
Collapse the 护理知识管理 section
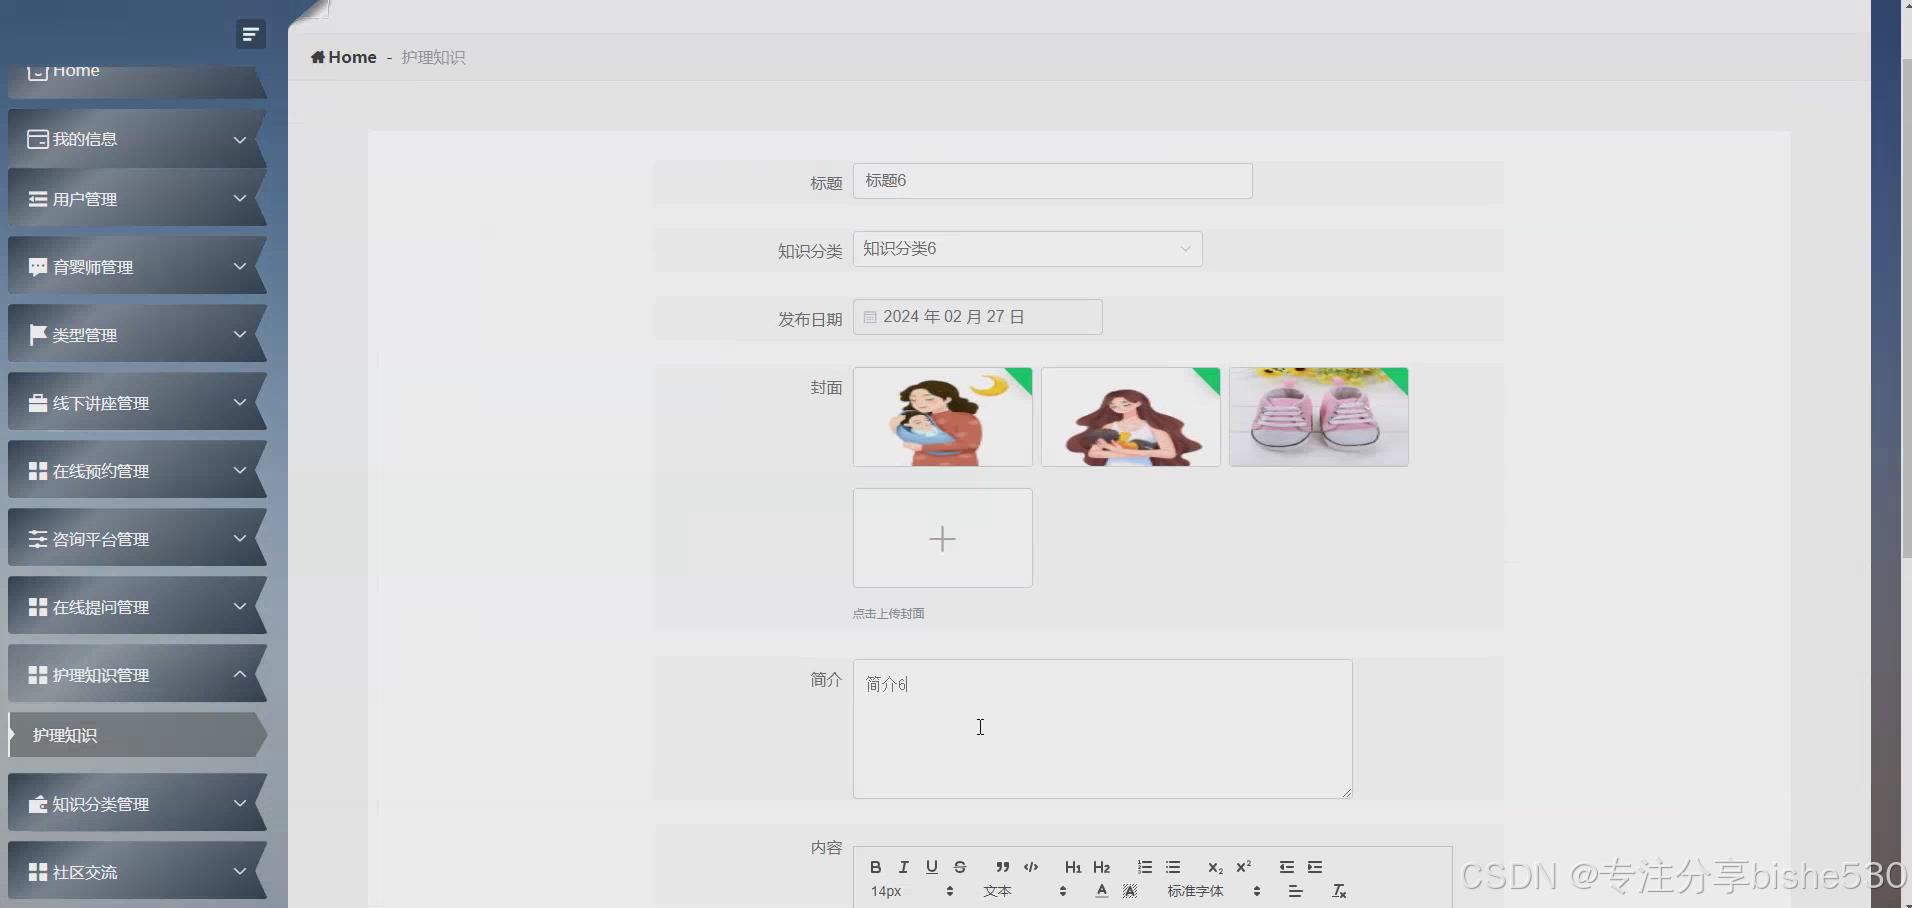coord(137,674)
